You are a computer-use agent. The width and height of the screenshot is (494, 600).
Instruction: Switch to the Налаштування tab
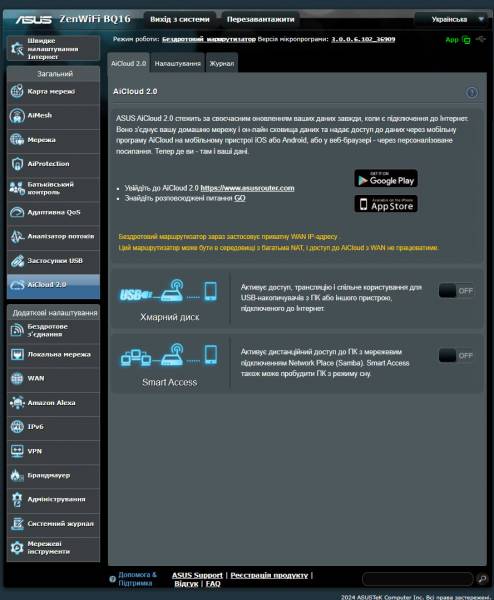click(178, 63)
